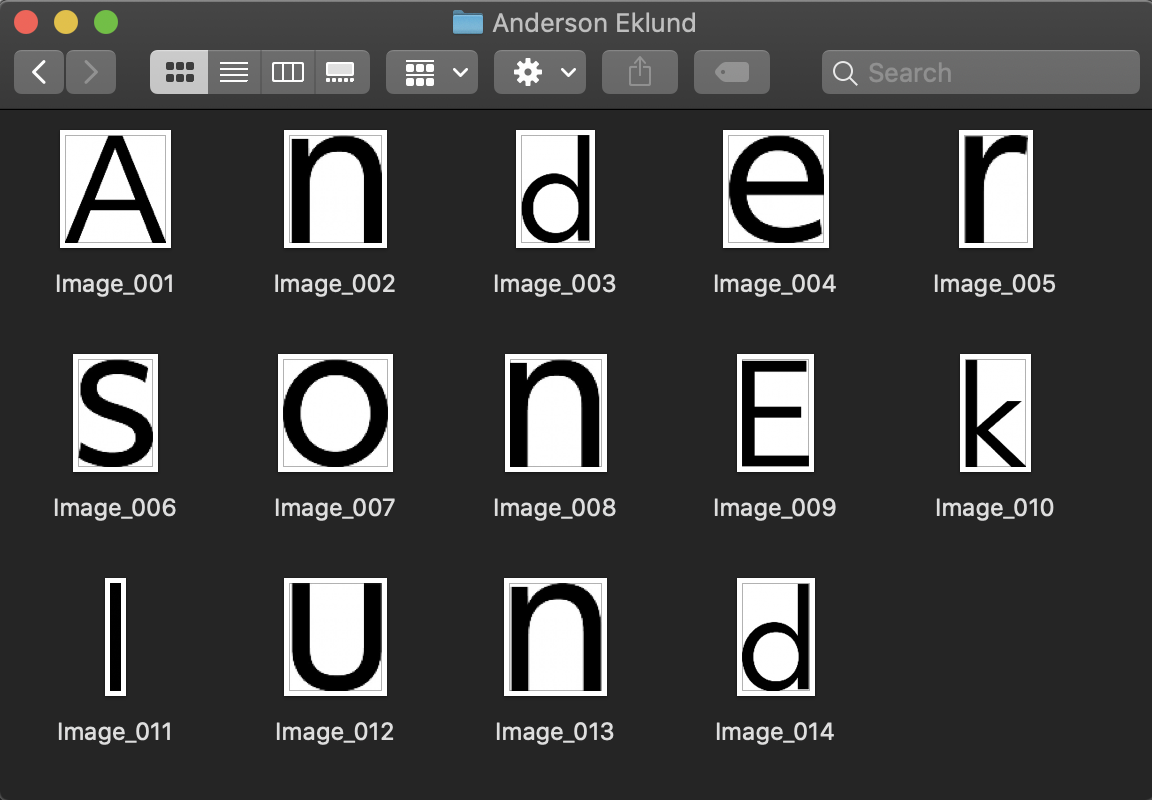Select the Image_006 letter s thumbnail
1152x800 pixels.
point(115,413)
